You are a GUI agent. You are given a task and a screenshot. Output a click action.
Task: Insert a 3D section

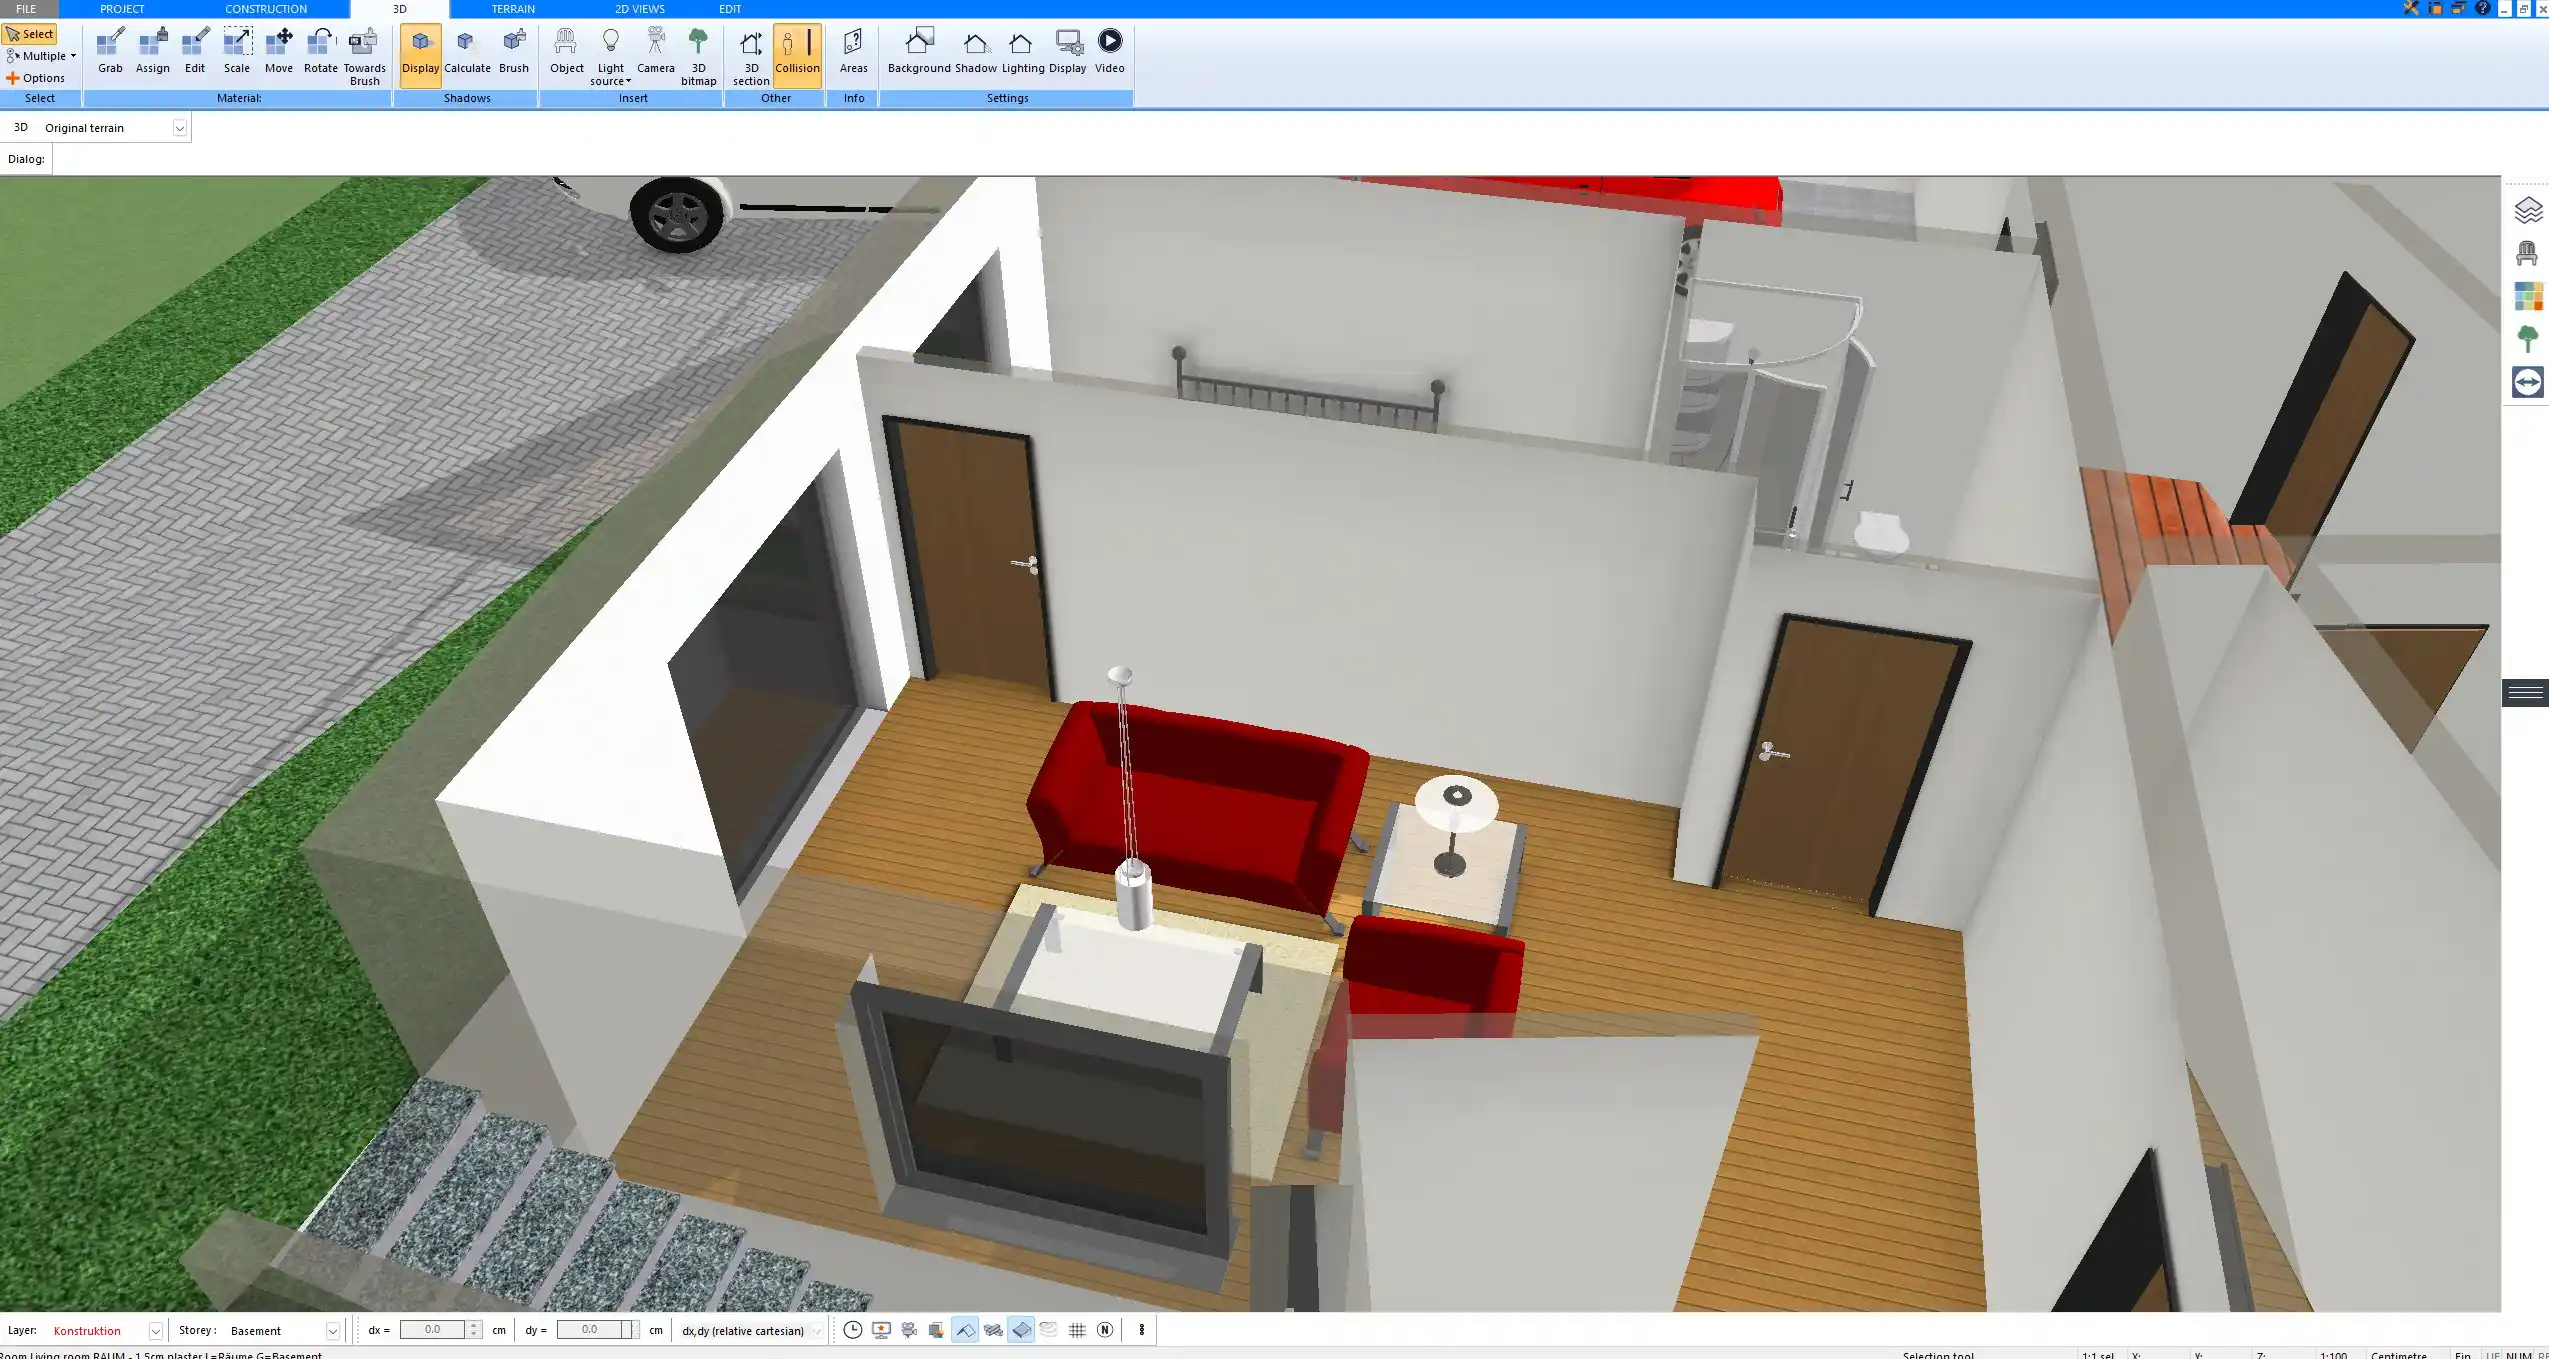point(749,55)
